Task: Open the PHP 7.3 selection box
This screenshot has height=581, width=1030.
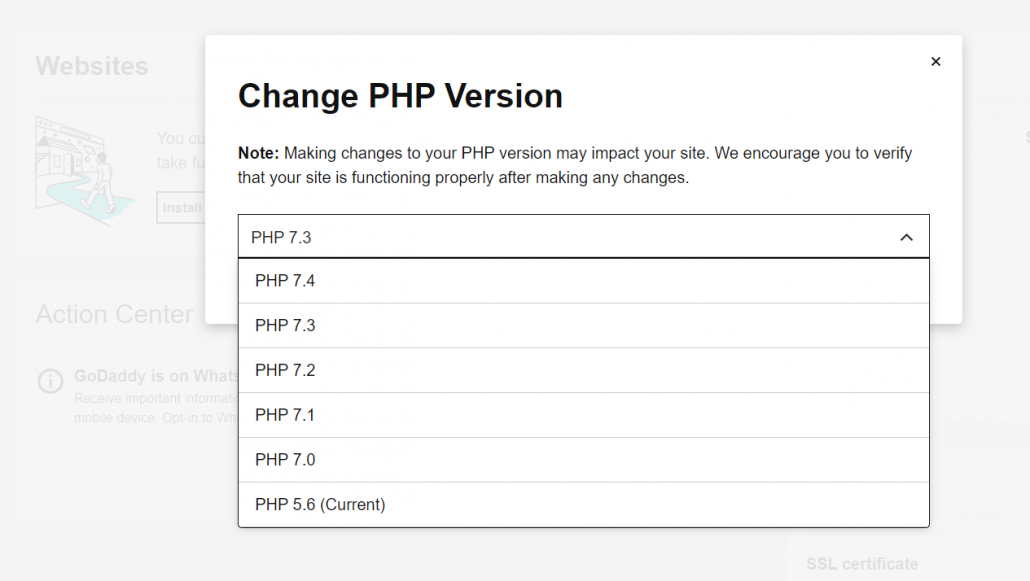Action: click(x=583, y=237)
